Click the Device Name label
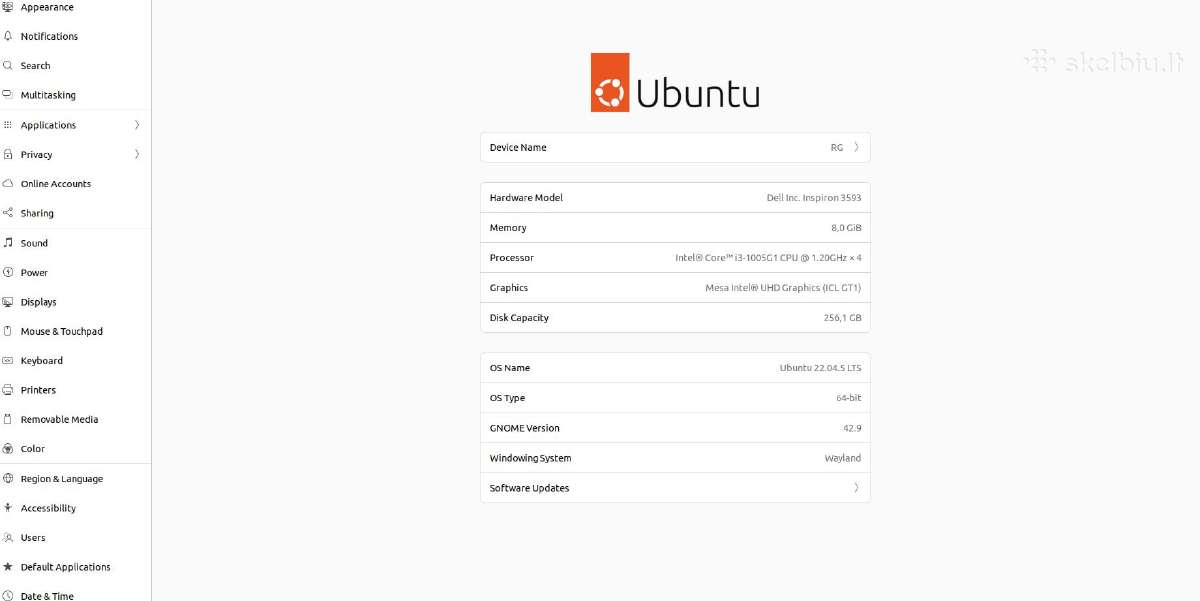This screenshot has height=601, width=1200. (518, 147)
